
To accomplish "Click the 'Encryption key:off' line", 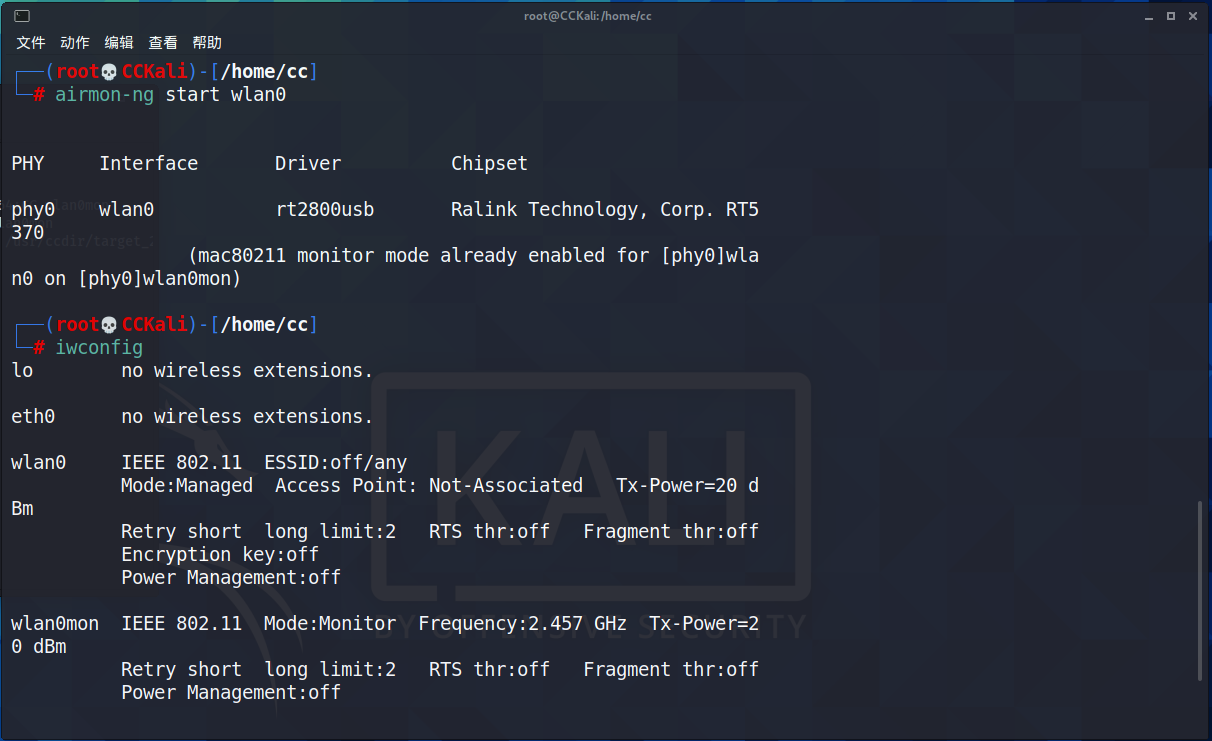I will pyautogui.click(x=220, y=554).
